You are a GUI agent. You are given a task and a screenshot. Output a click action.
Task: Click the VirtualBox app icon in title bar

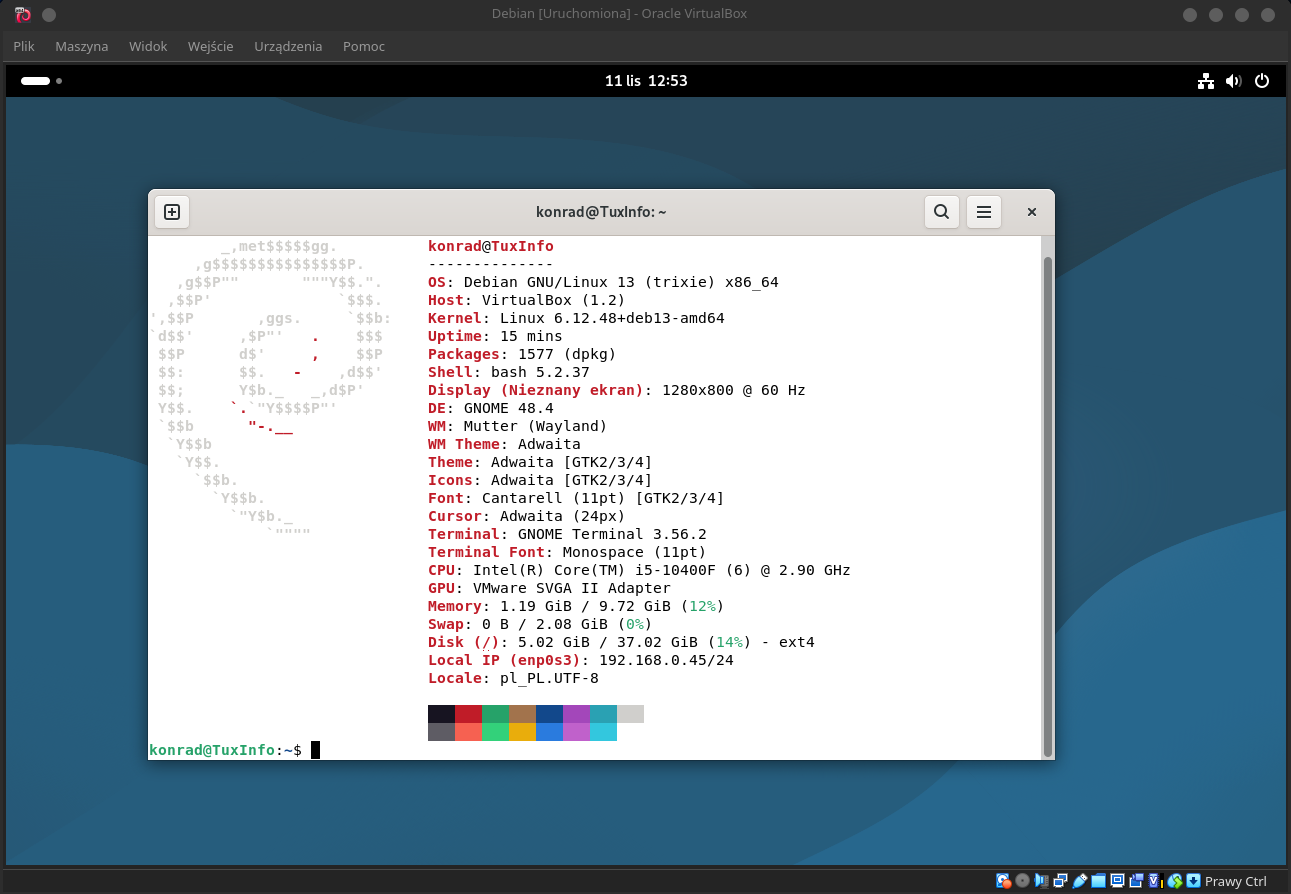click(x=23, y=14)
